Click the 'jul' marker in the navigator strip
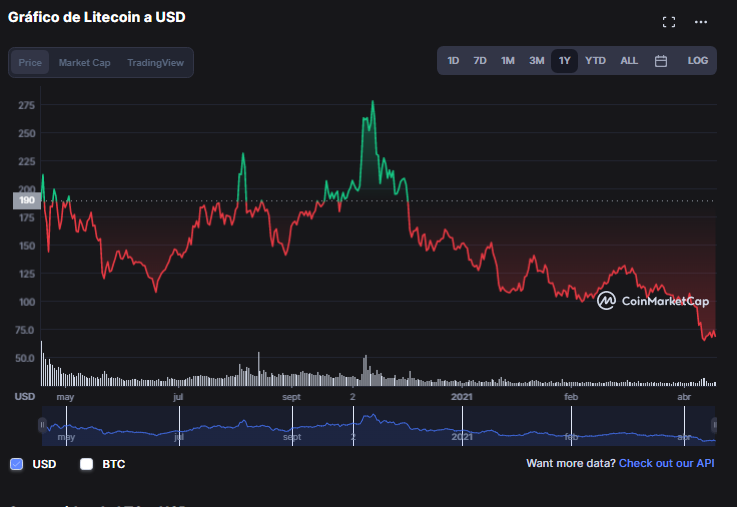Image resolution: width=737 pixels, height=507 pixels. pyautogui.click(x=179, y=437)
